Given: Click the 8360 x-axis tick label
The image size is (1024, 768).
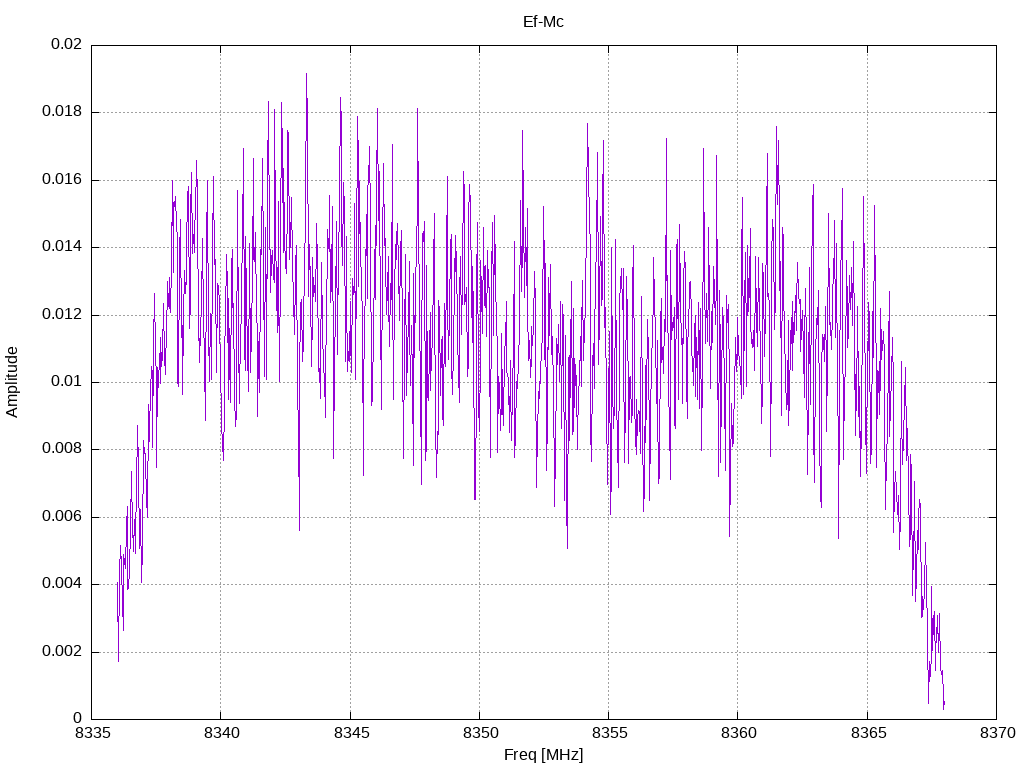Looking at the screenshot, I should click(x=739, y=733).
